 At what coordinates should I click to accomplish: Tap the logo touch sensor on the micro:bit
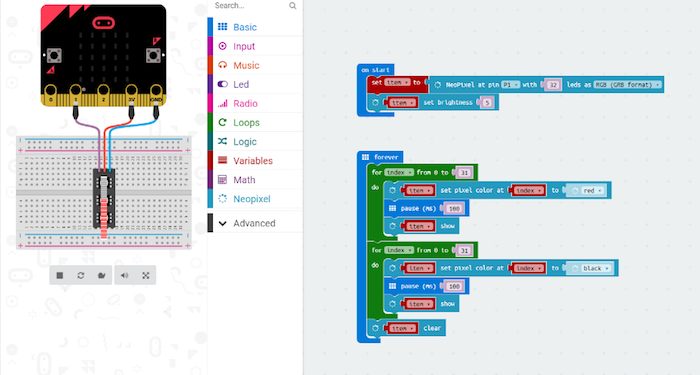point(103,22)
